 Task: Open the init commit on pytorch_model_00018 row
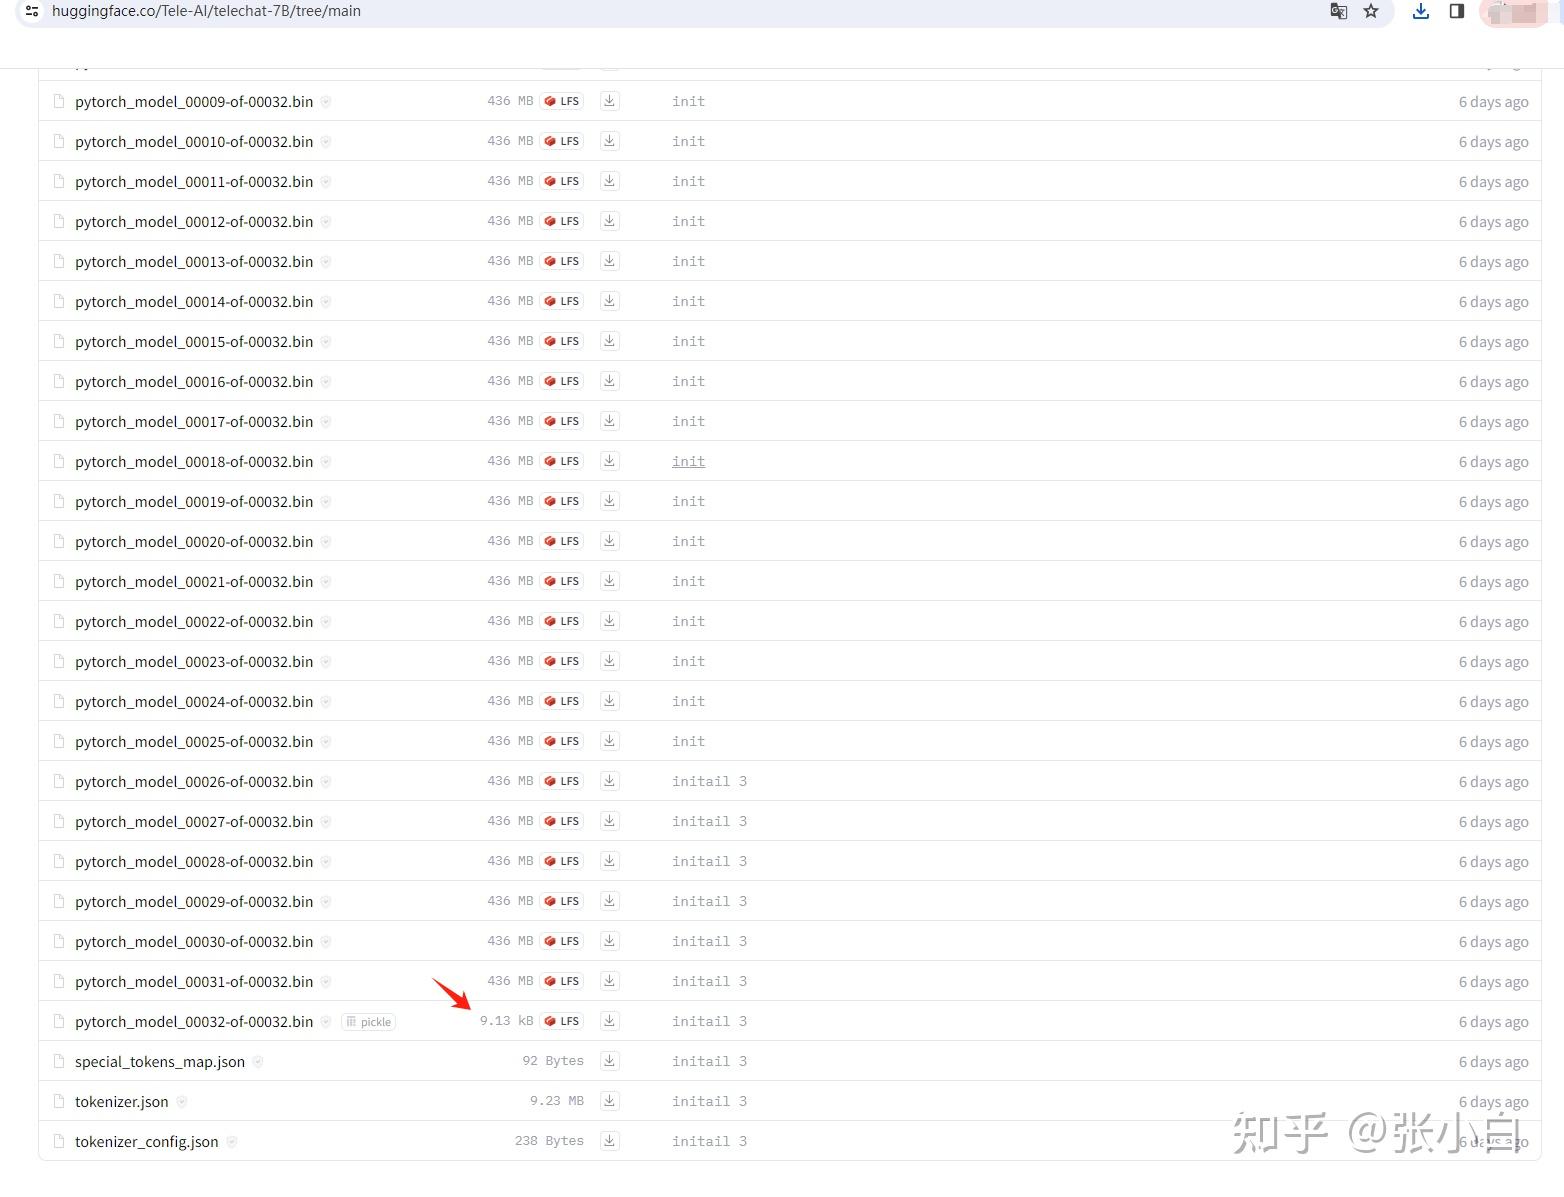click(688, 461)
